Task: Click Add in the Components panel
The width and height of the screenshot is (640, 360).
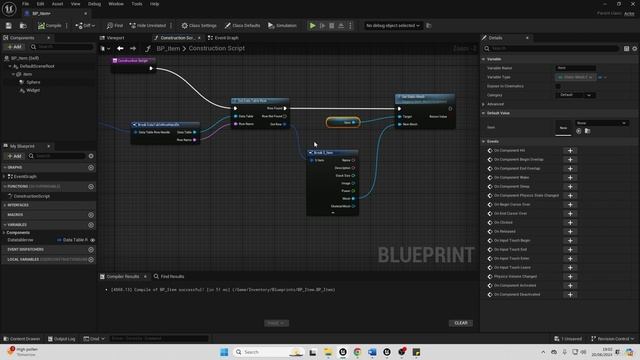Action: [x=14, y=47]
